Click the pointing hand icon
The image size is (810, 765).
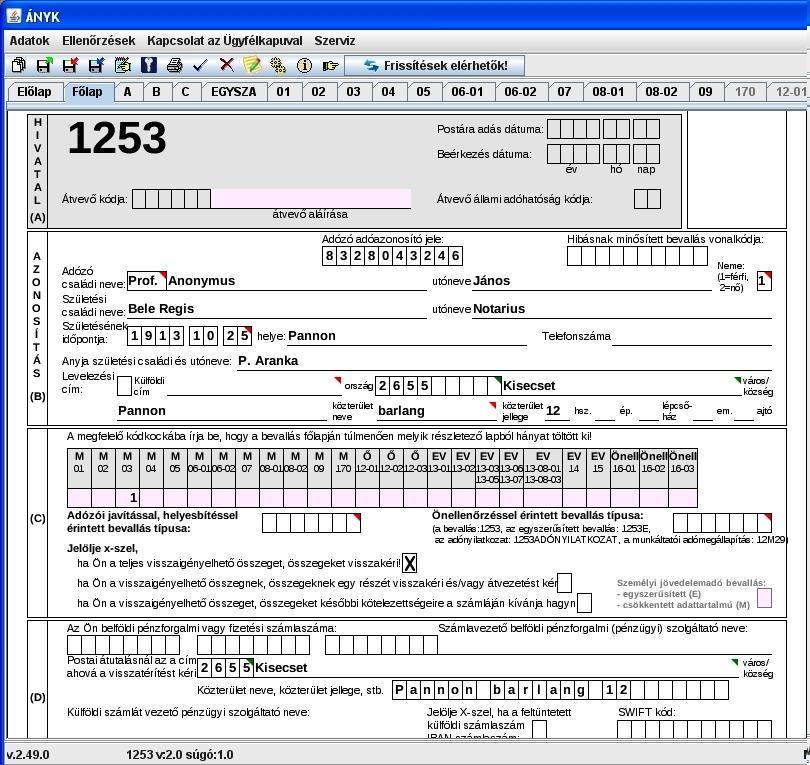pyautogui.click(x=330, y=65)
